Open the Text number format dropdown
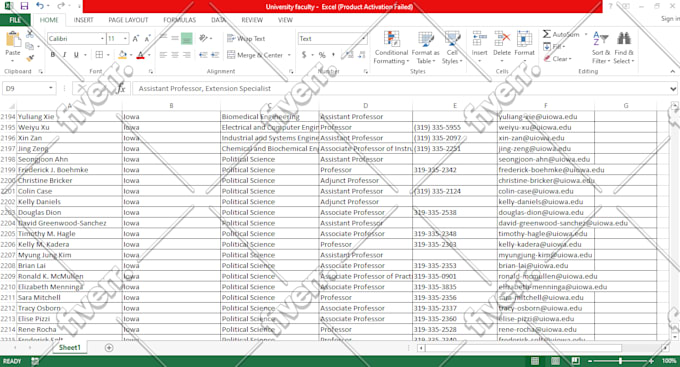The height and width of the screenshot is (367, 680). click(363, 39)
